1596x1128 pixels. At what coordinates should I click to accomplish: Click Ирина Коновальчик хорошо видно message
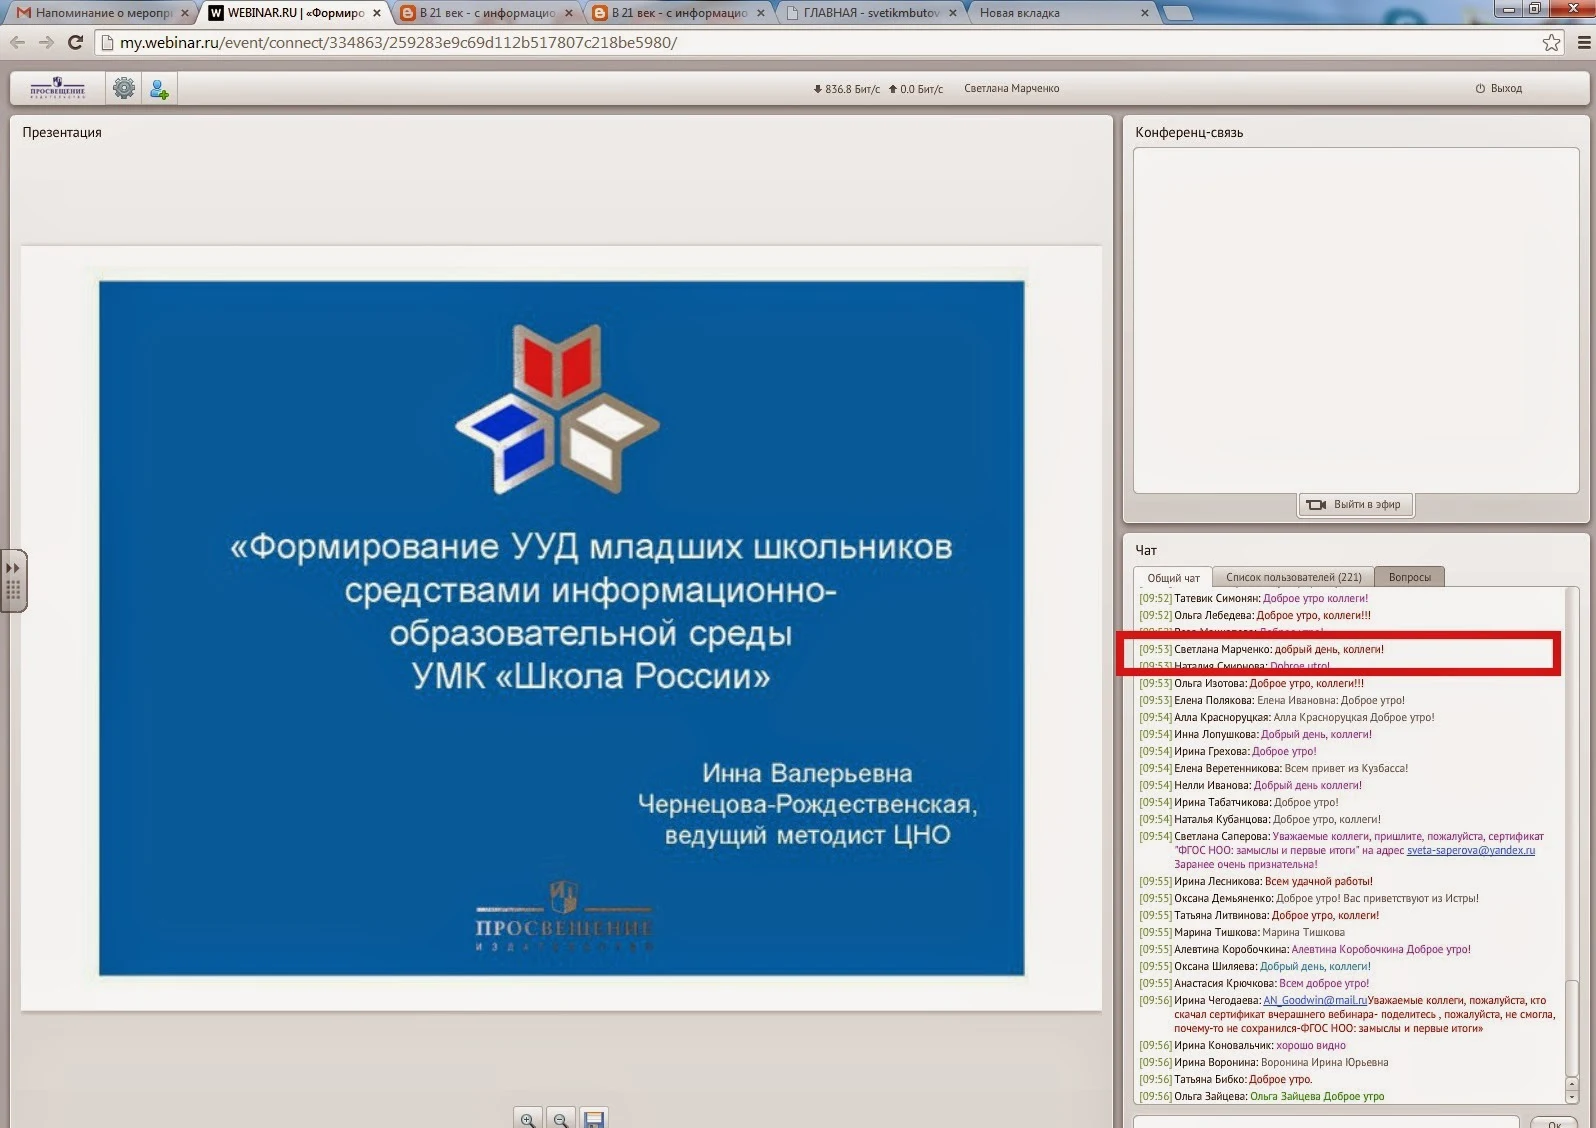tap(1242, 1045)
